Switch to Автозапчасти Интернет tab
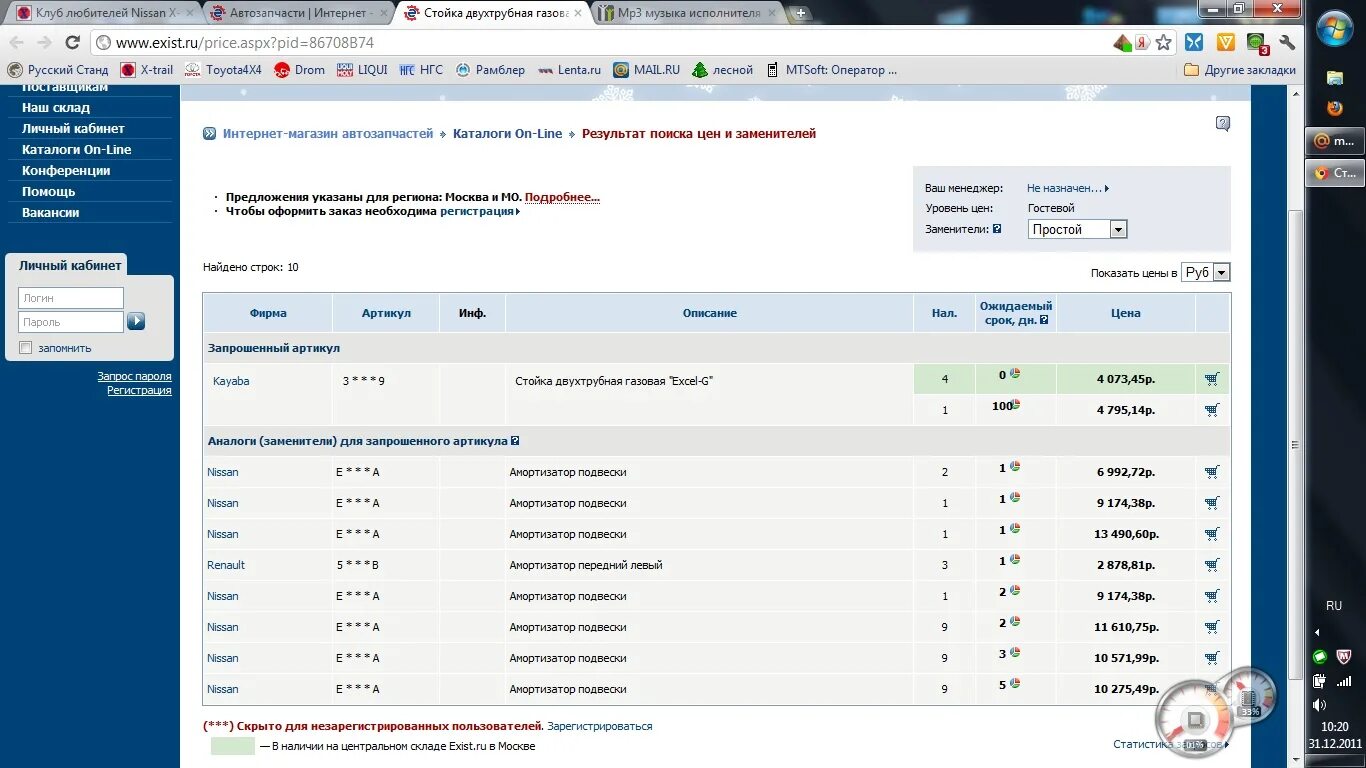 click(x=296, y=13)
